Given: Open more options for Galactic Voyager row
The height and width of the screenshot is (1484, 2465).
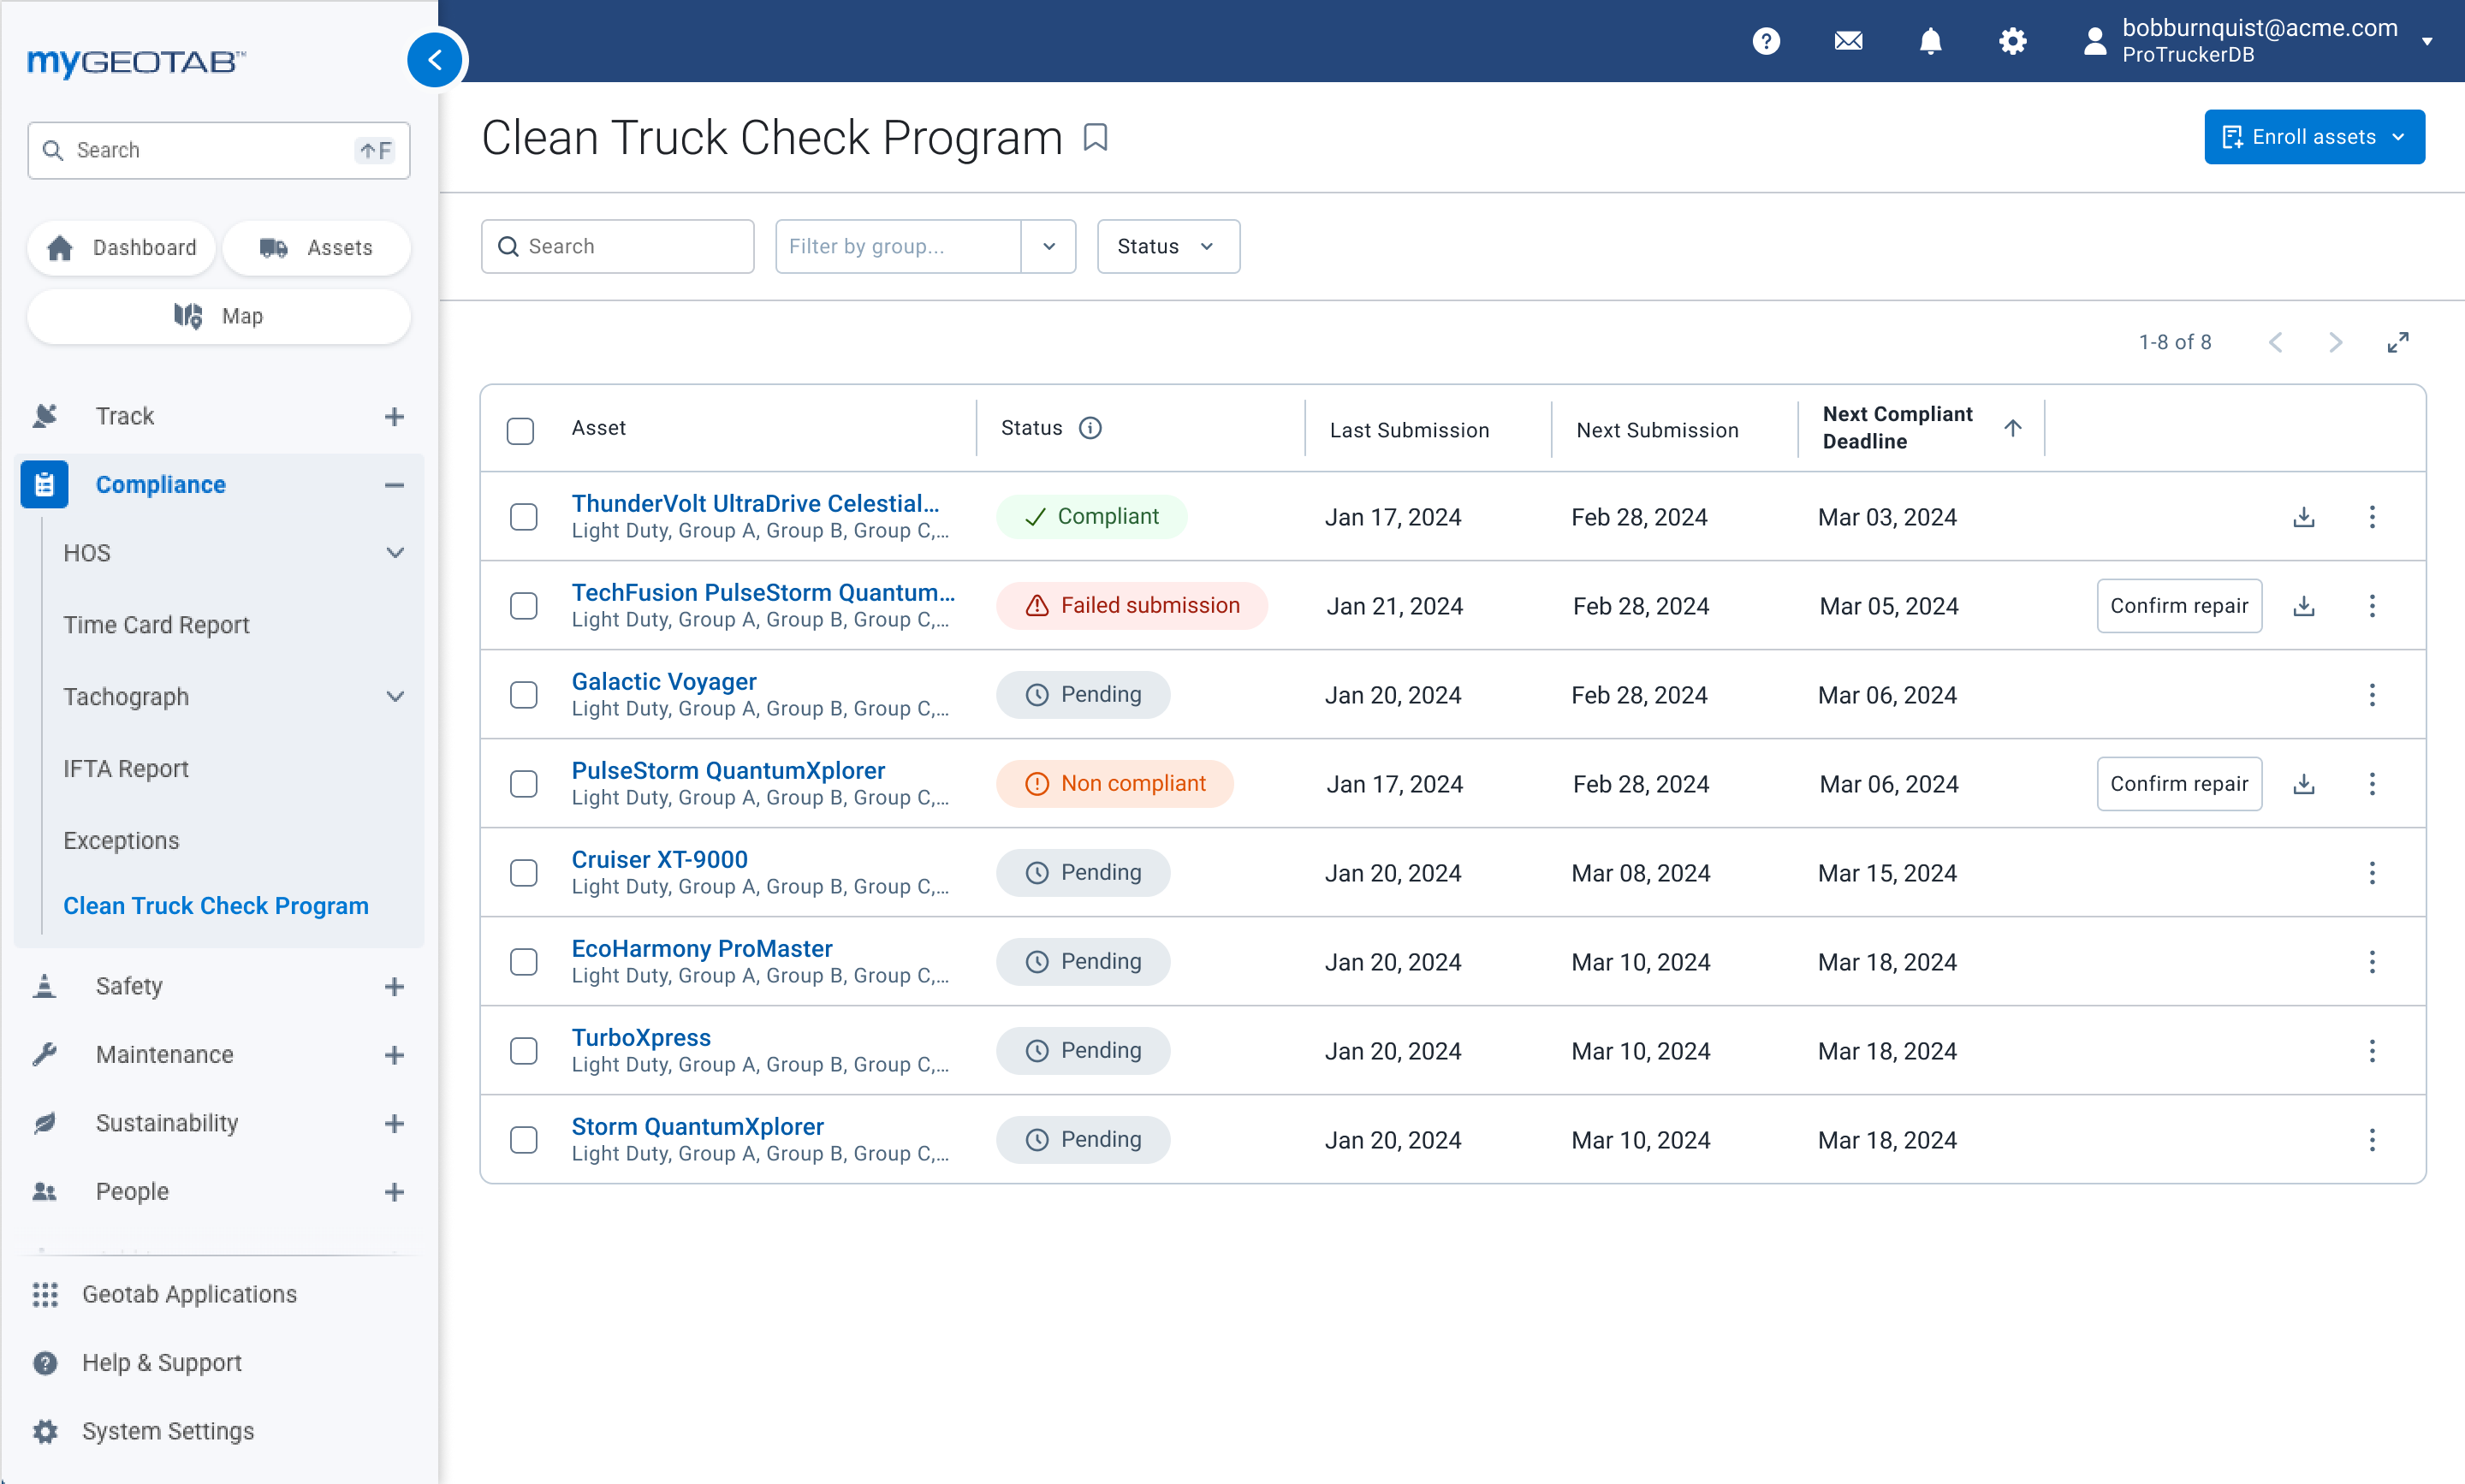Looking at the screenshot, I should (2371, 695).
